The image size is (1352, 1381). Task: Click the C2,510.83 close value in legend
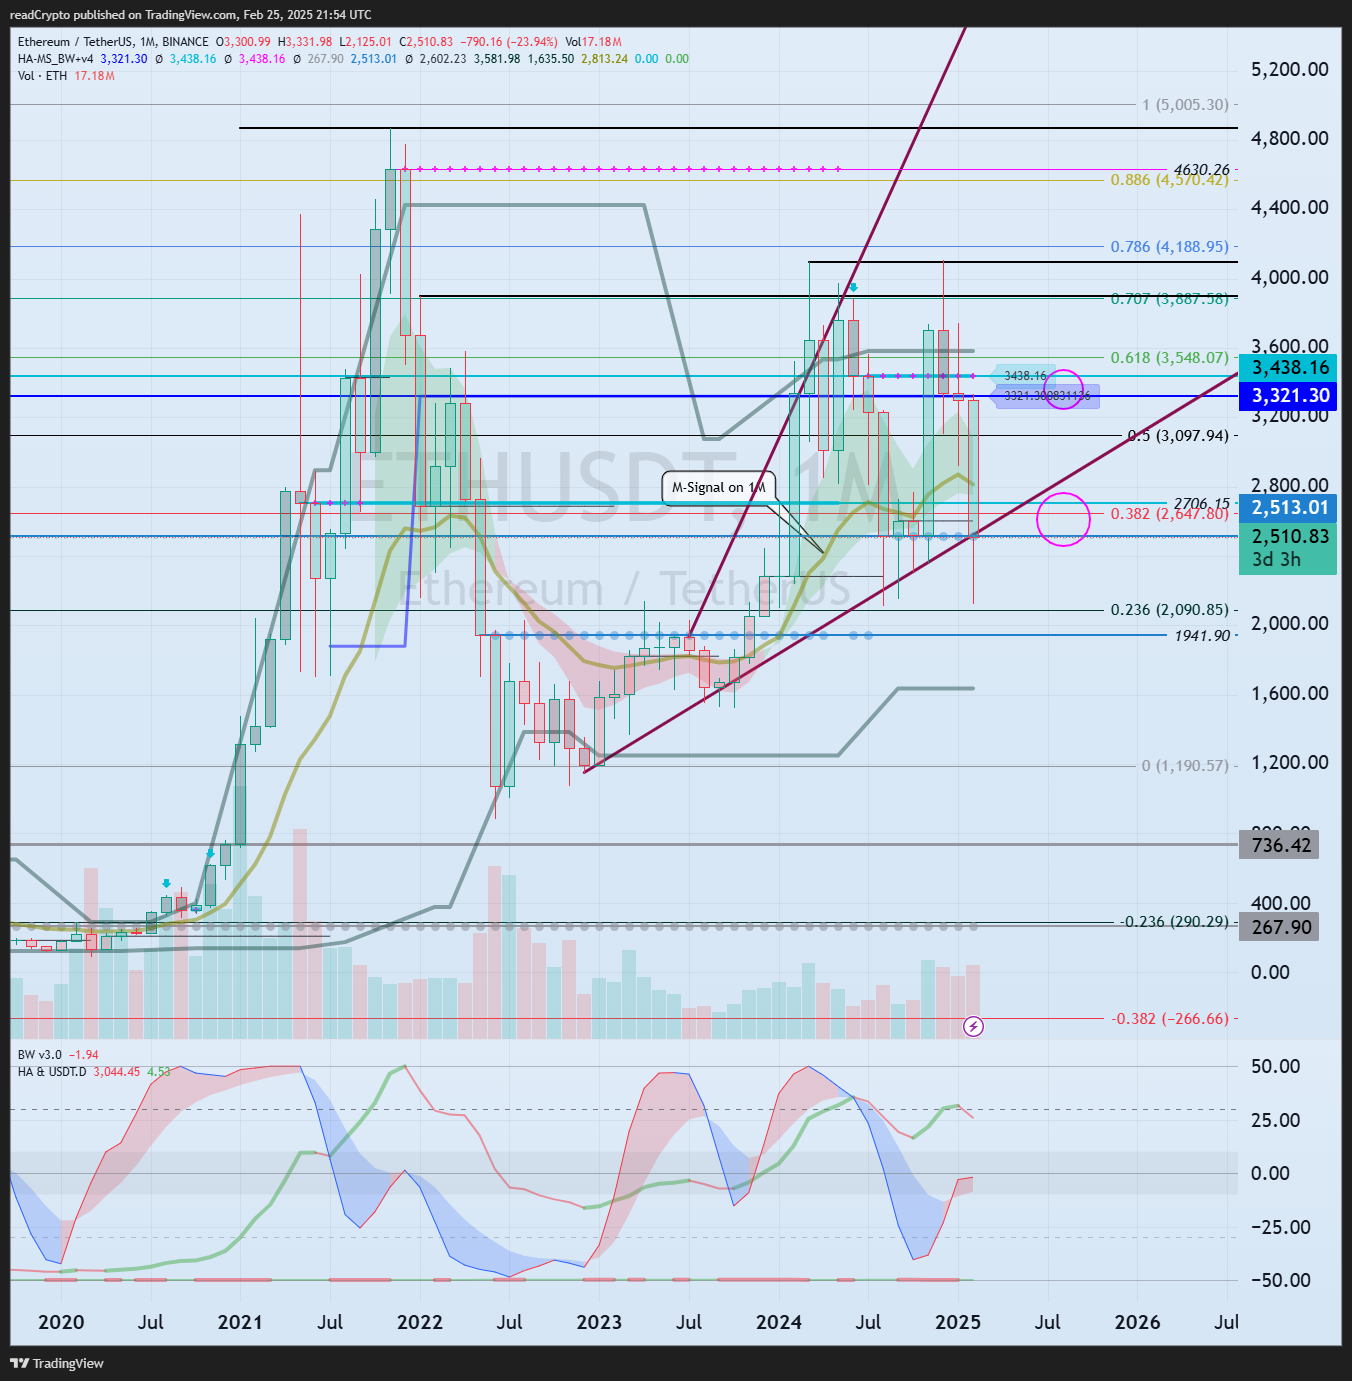coord(426,42)
